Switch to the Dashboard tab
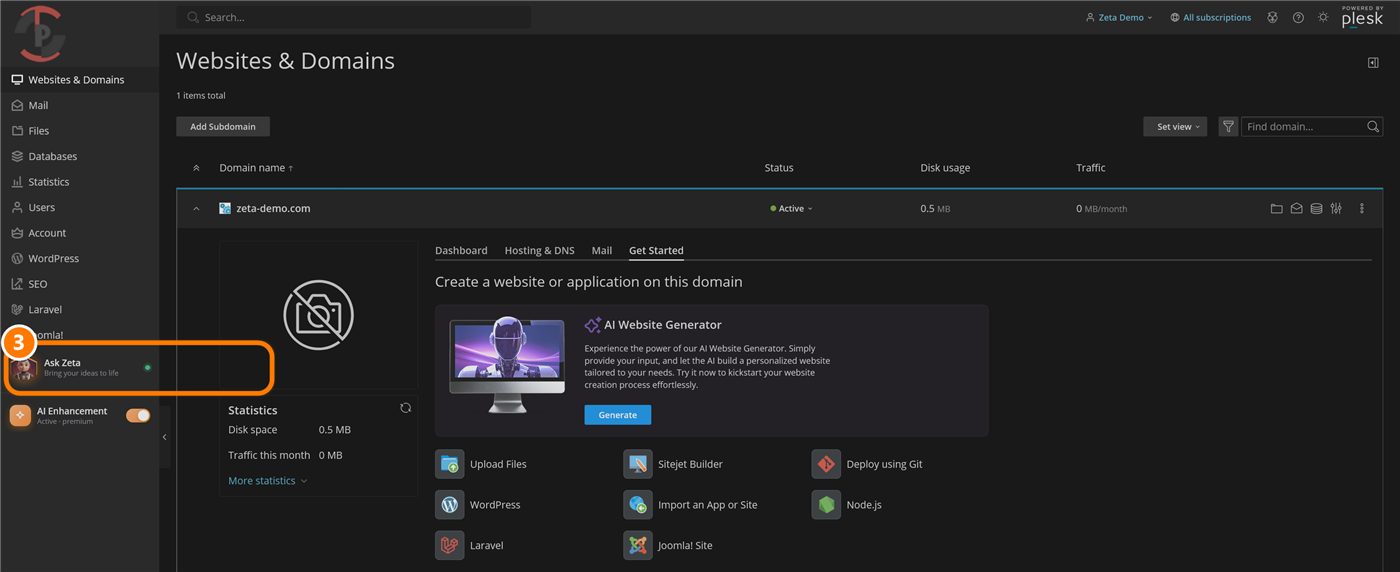This screenshot has width=1400, height=572. [461, 250]
